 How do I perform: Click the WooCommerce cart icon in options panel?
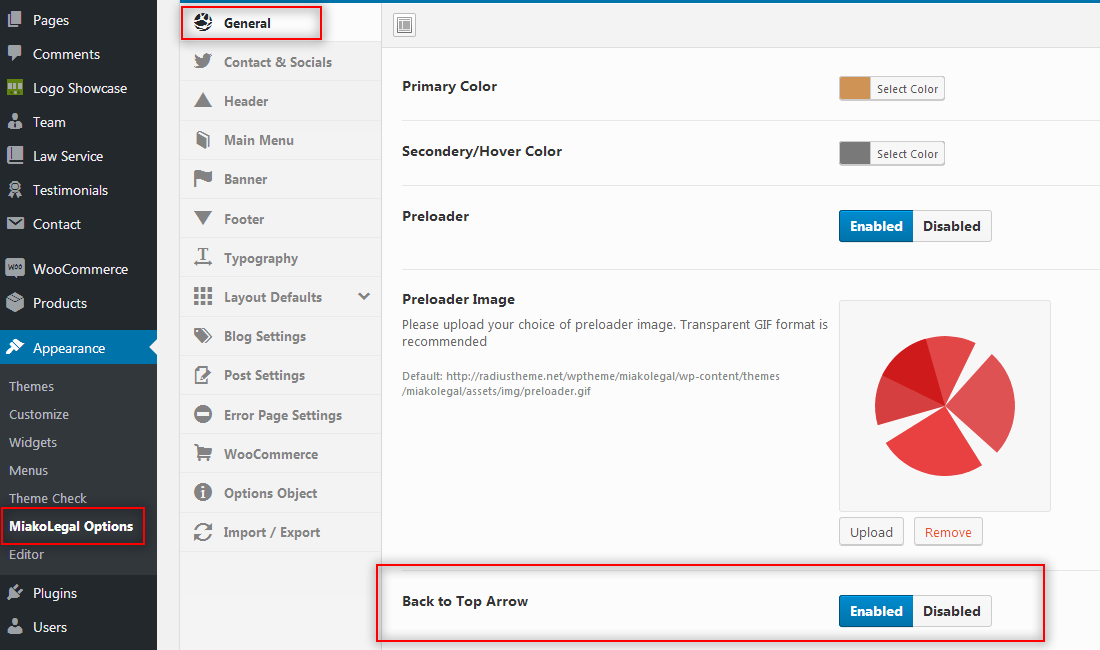[x=203, y=454]
